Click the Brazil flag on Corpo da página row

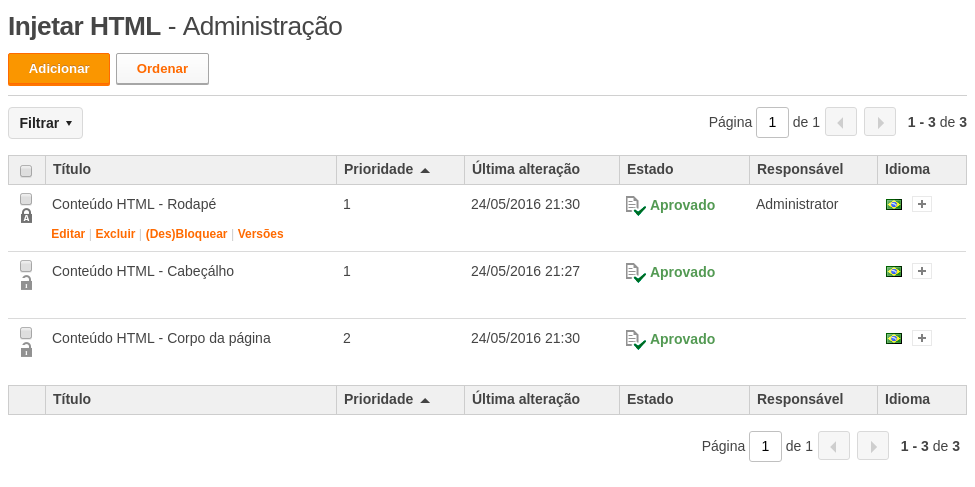click(894, 338)
